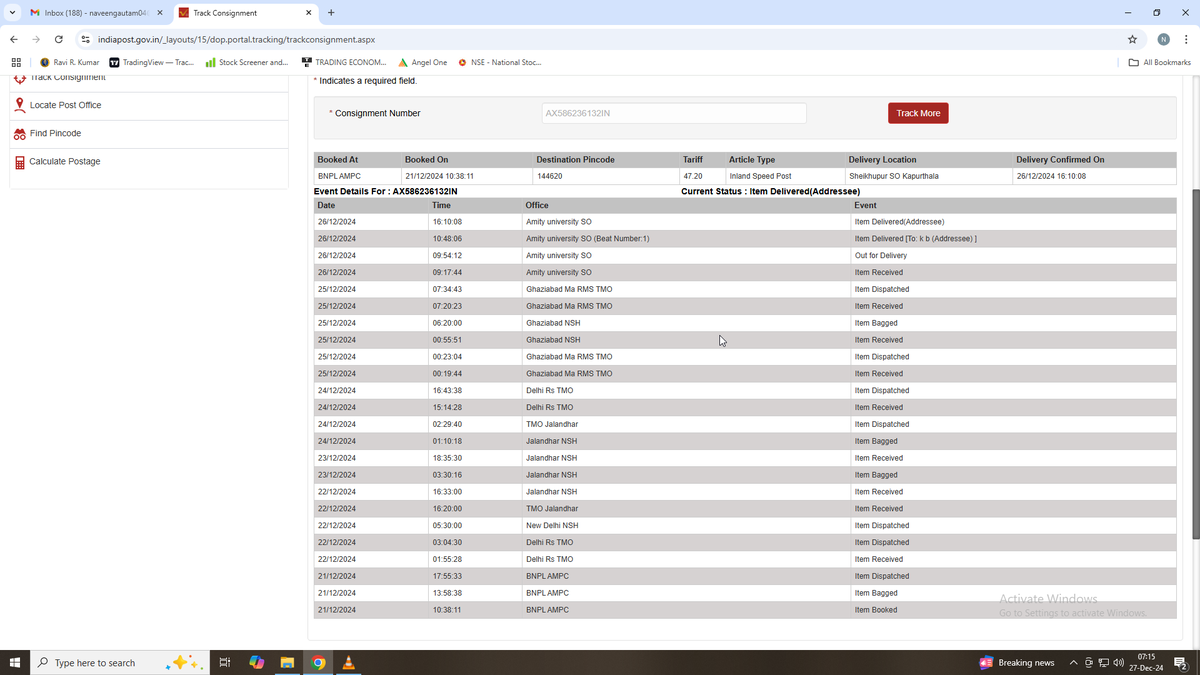Open the network status icon
This screenshot has width=1200, height=675.
[1103, 663]
